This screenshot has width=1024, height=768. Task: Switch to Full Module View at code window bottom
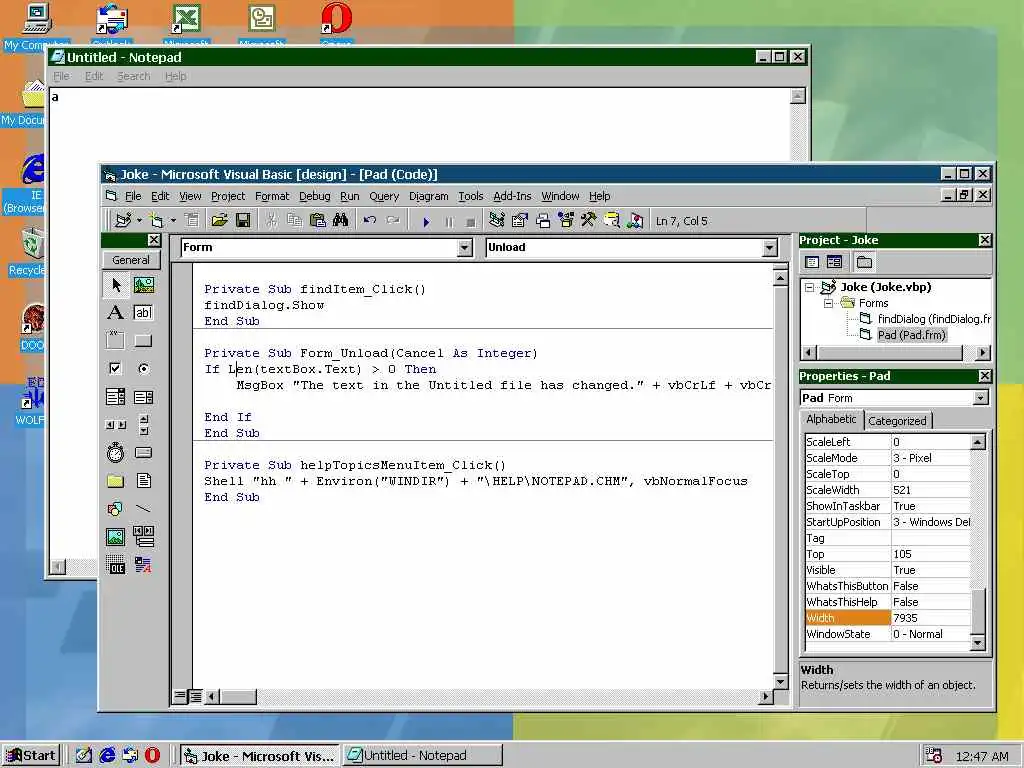[195, 696]
